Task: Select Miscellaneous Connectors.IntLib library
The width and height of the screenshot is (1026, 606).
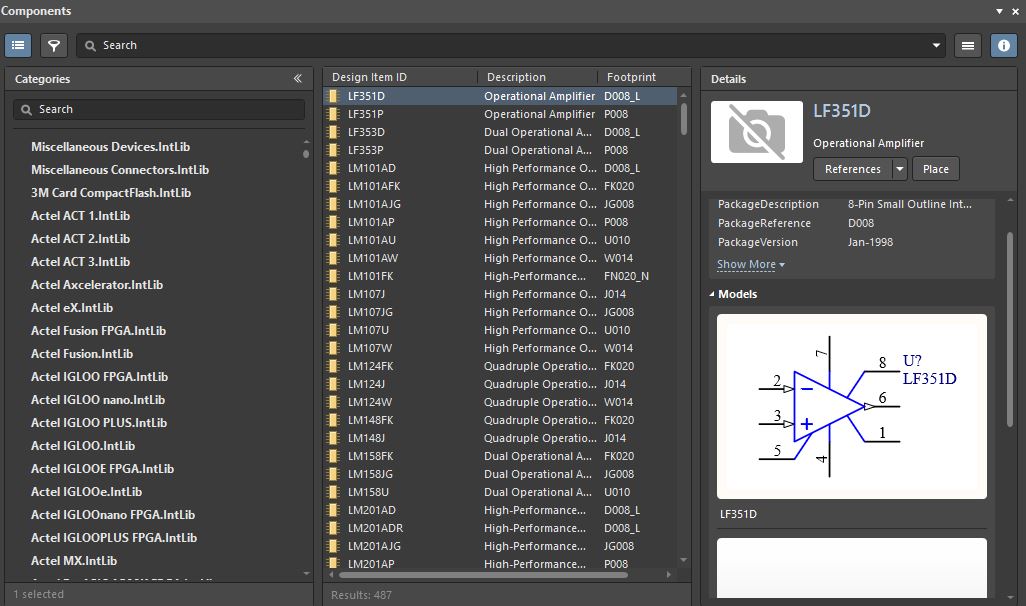Action: [x=120, y=169]
